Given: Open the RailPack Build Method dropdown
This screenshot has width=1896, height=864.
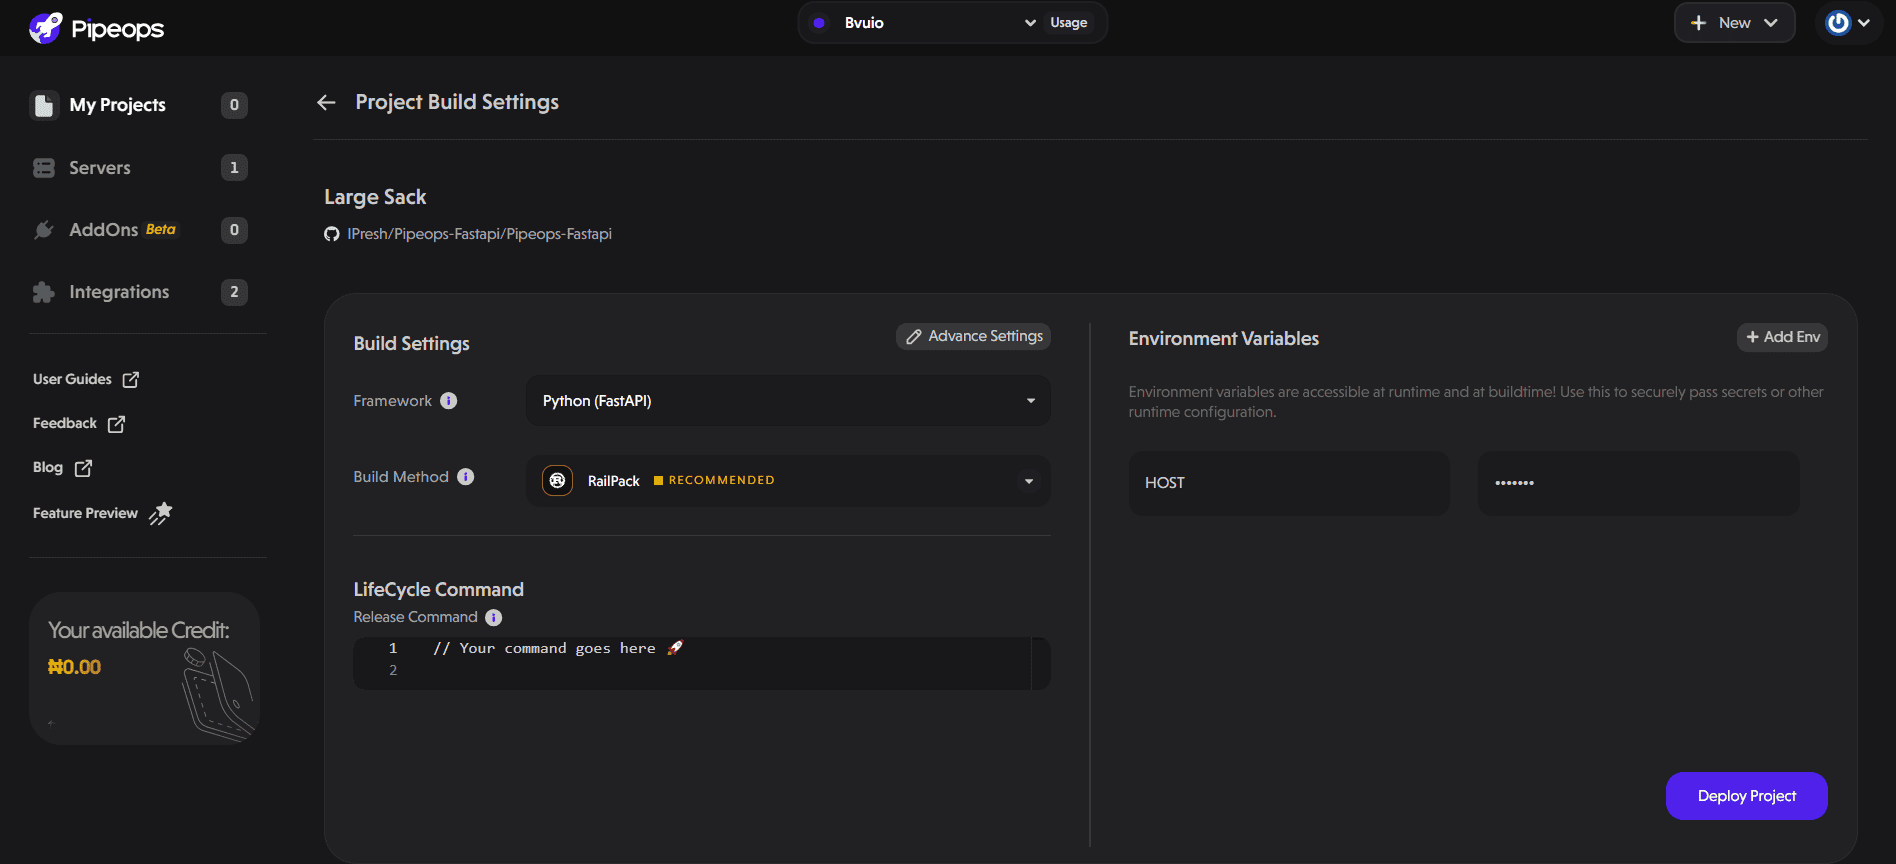Looking at the screenshot, I should (x=788, y=481).
